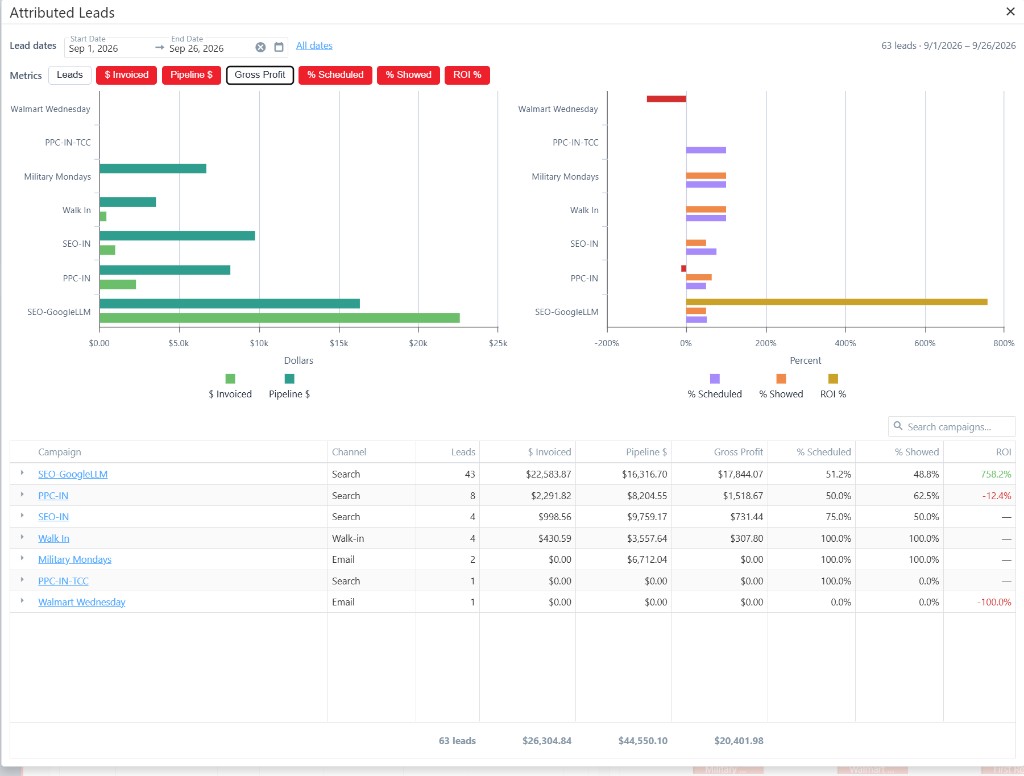This screenshot has height=776, width=1024.
Task: Open the Walmart Wednesday campaign link
Action: [x=82, y=602]
